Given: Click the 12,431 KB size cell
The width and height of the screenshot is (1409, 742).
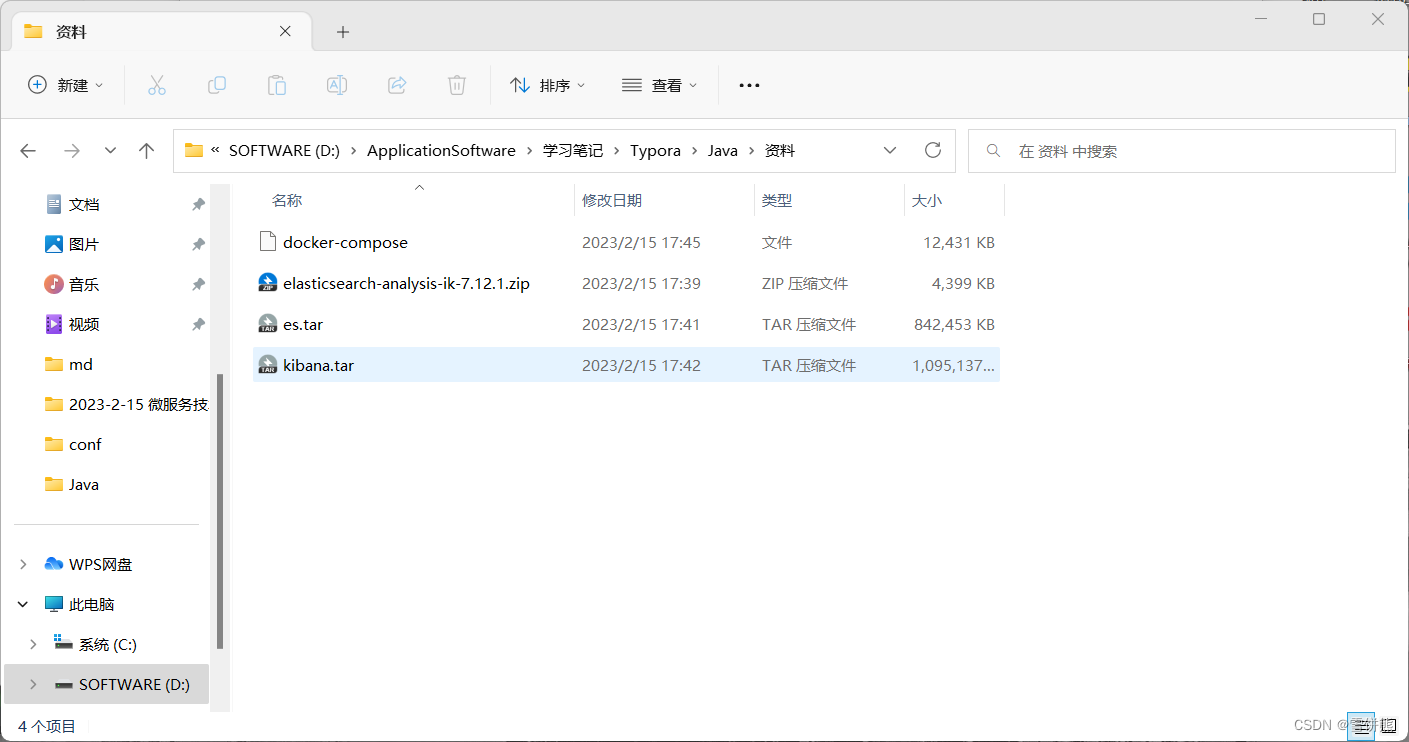Looking at the screenshot, I should (959, 242).
